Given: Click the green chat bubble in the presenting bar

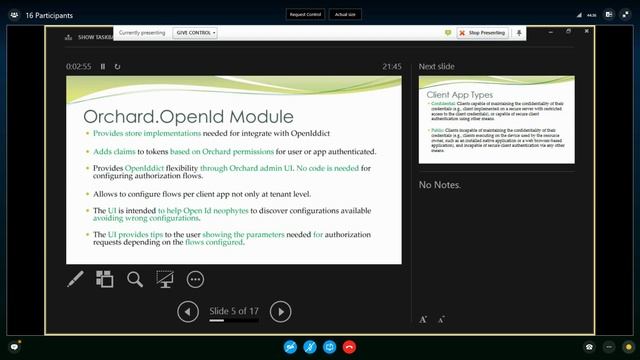Looking at the screenshot, I should coord(448,33).
